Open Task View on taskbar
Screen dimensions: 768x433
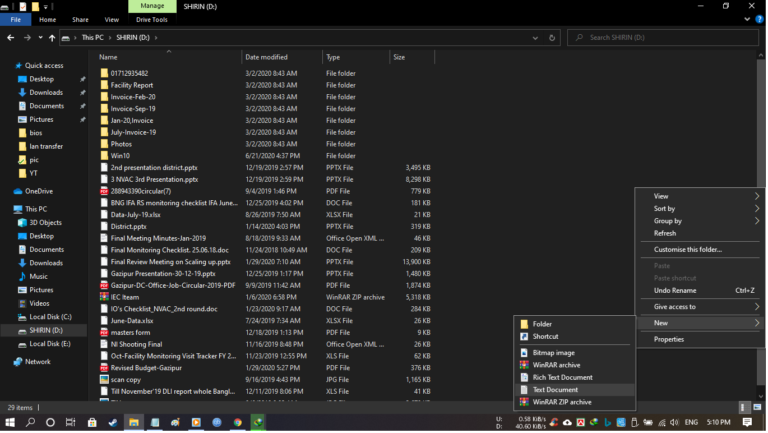pyautogui.click(x=71, y=423)
